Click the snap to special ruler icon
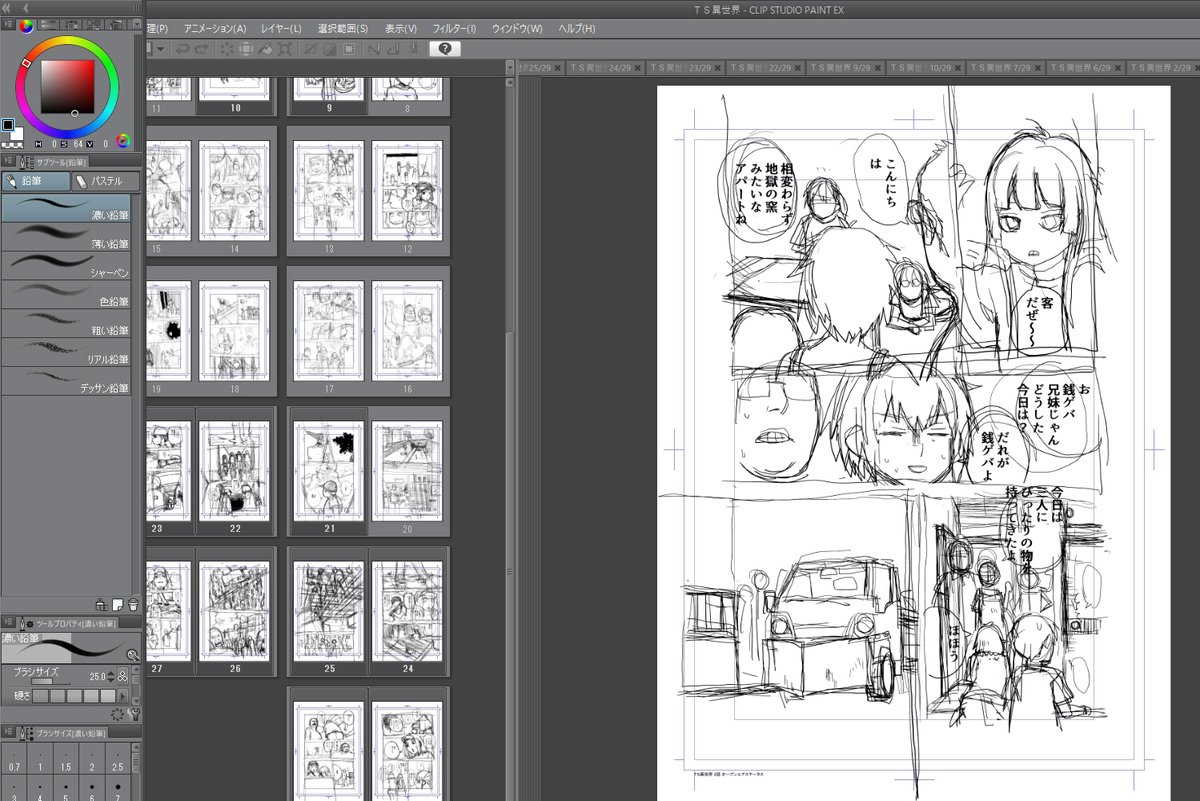Image resolution: width=1200 pixels, height=801 pixels. tap(394, 49)
